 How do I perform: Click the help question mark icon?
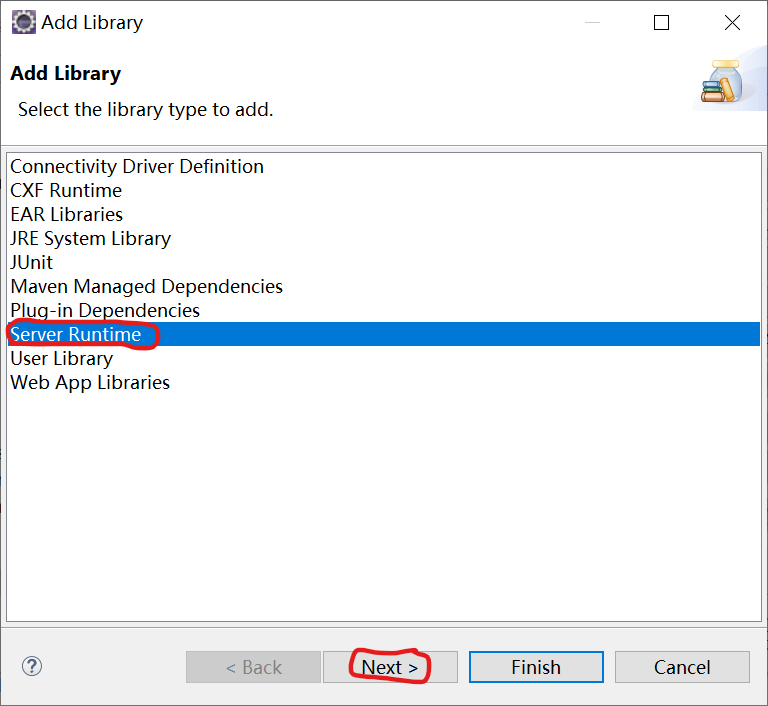click(x=32, y=666)
